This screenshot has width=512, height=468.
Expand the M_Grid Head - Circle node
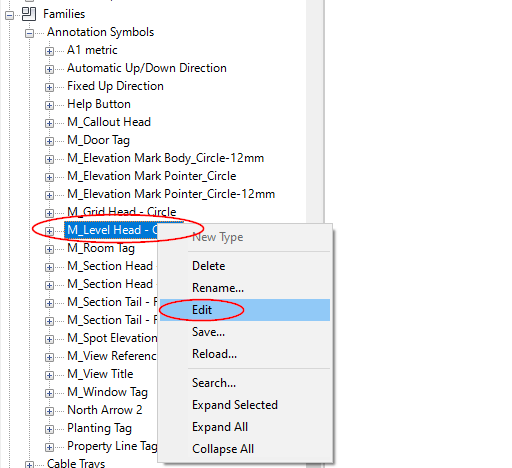[x=49, y=213]
